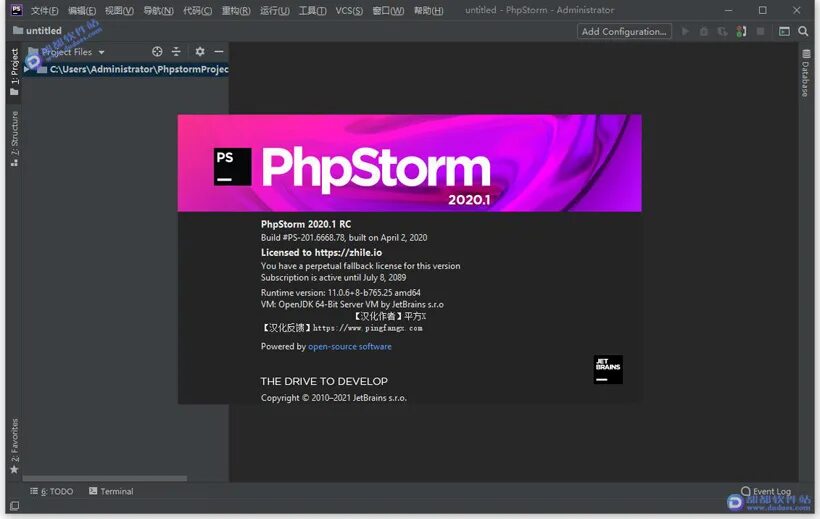Click the JetBrains logo in About dialog
The height and width of the screenshot is (519, 820).
[x=608, y=369]
